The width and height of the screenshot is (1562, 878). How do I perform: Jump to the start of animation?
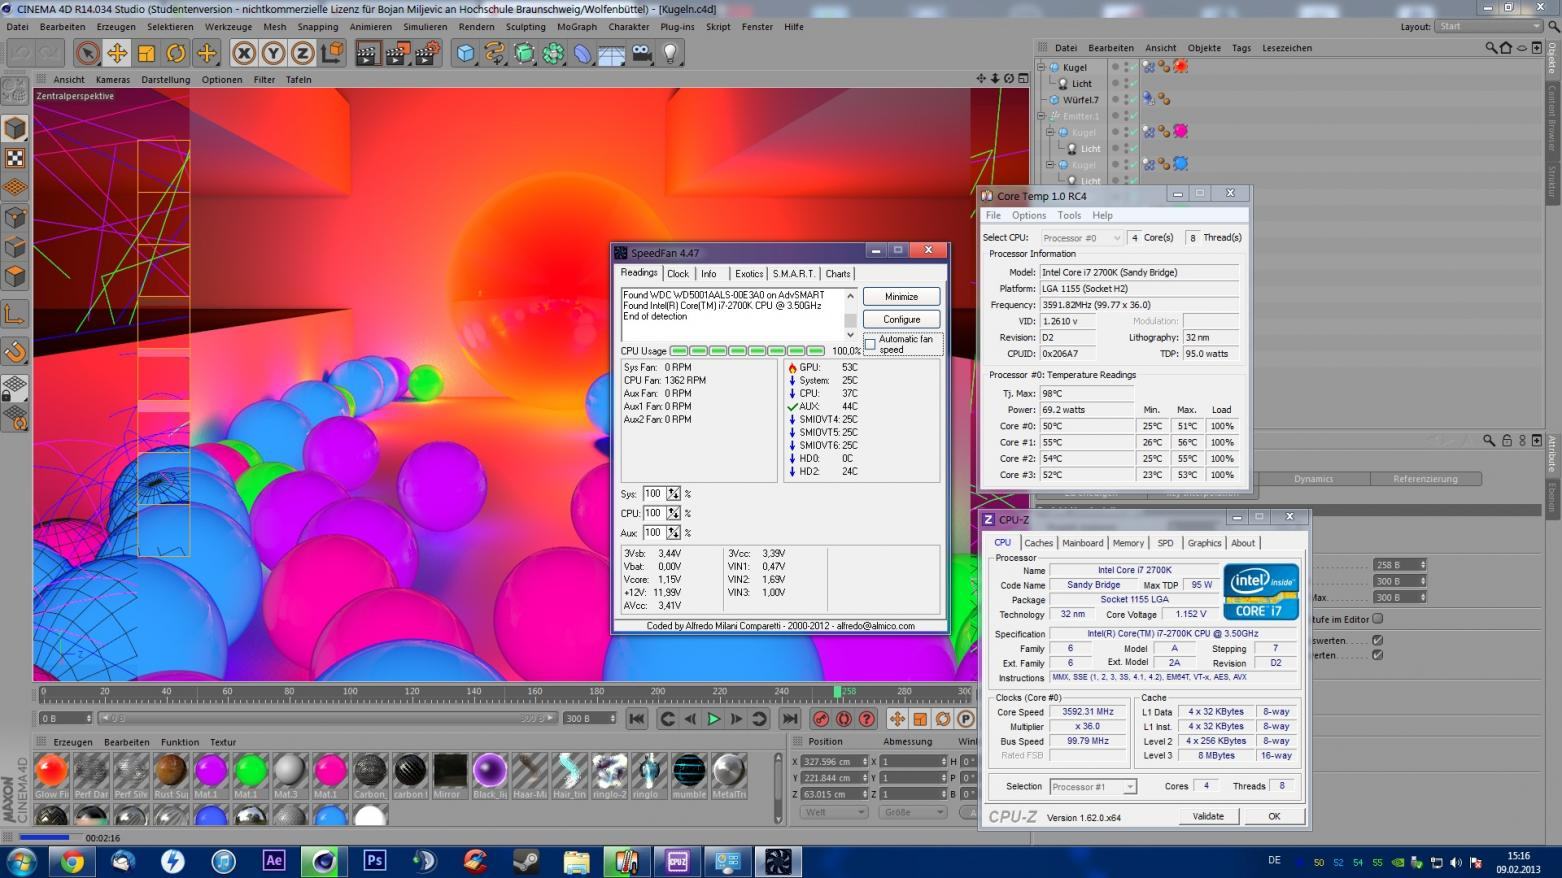637,718
